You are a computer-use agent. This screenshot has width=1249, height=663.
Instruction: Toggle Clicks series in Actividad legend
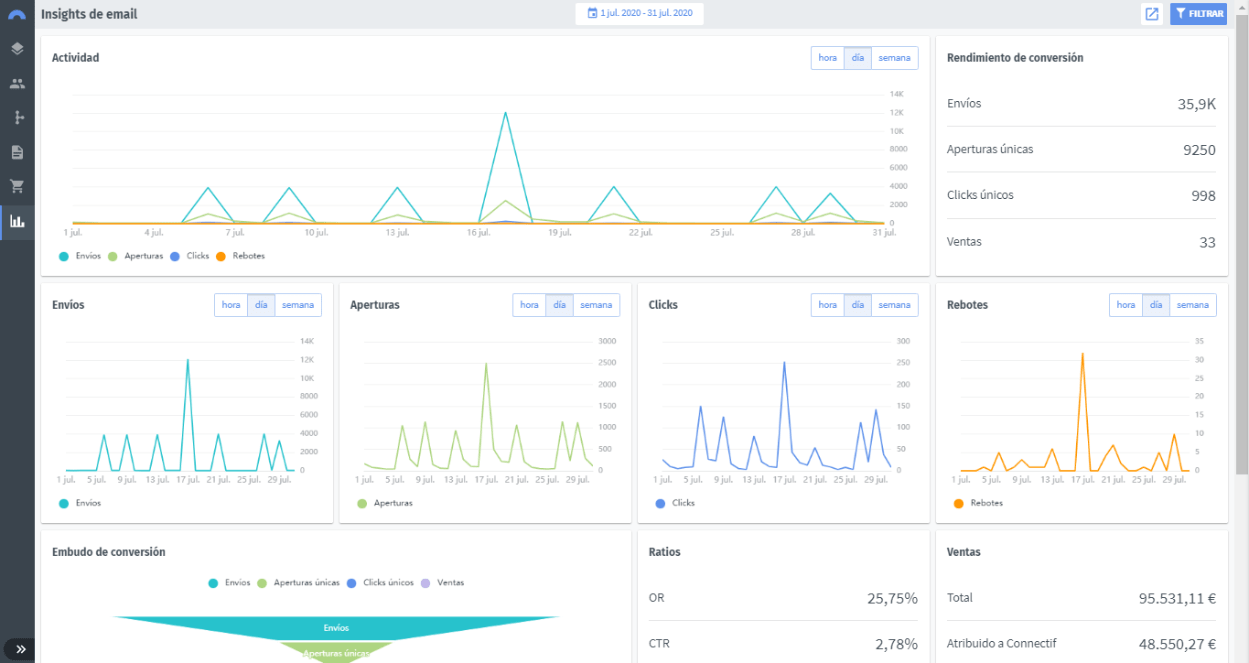click(189, 256)
